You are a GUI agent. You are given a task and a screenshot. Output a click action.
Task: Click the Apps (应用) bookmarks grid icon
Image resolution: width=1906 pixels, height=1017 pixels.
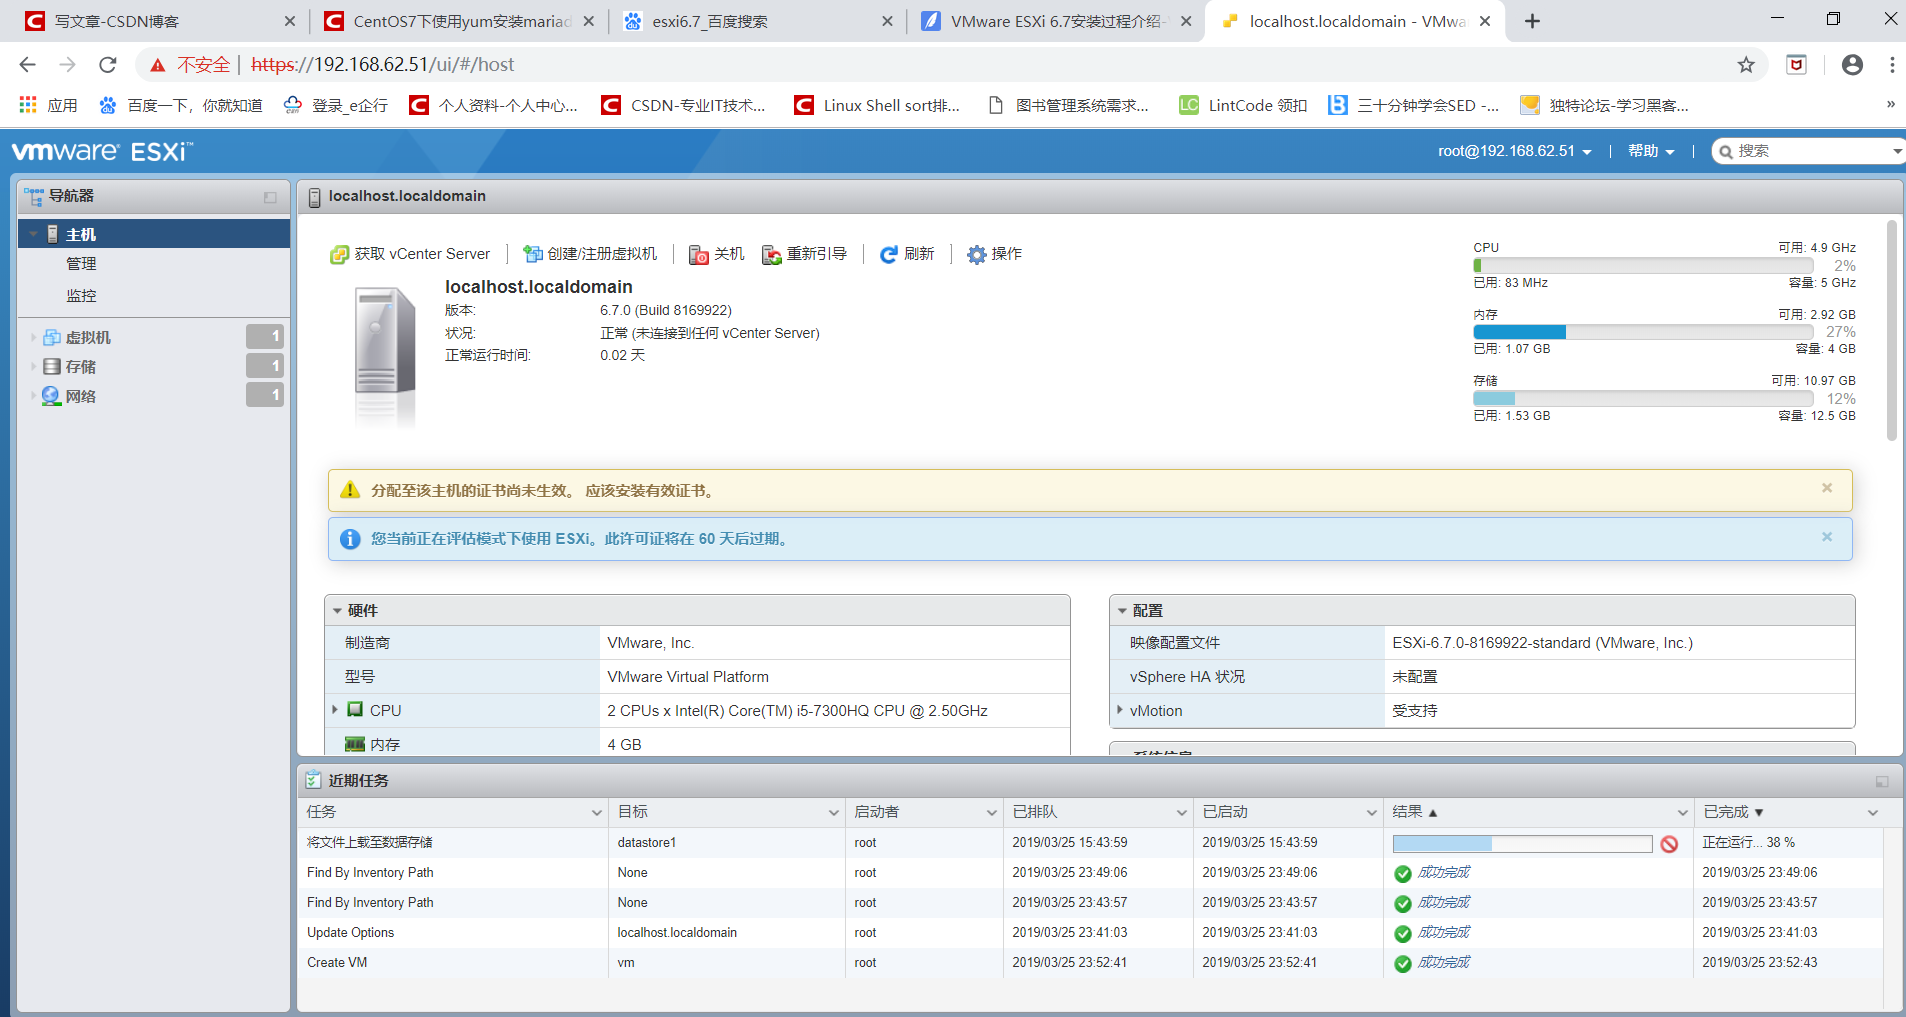[28, 105]
